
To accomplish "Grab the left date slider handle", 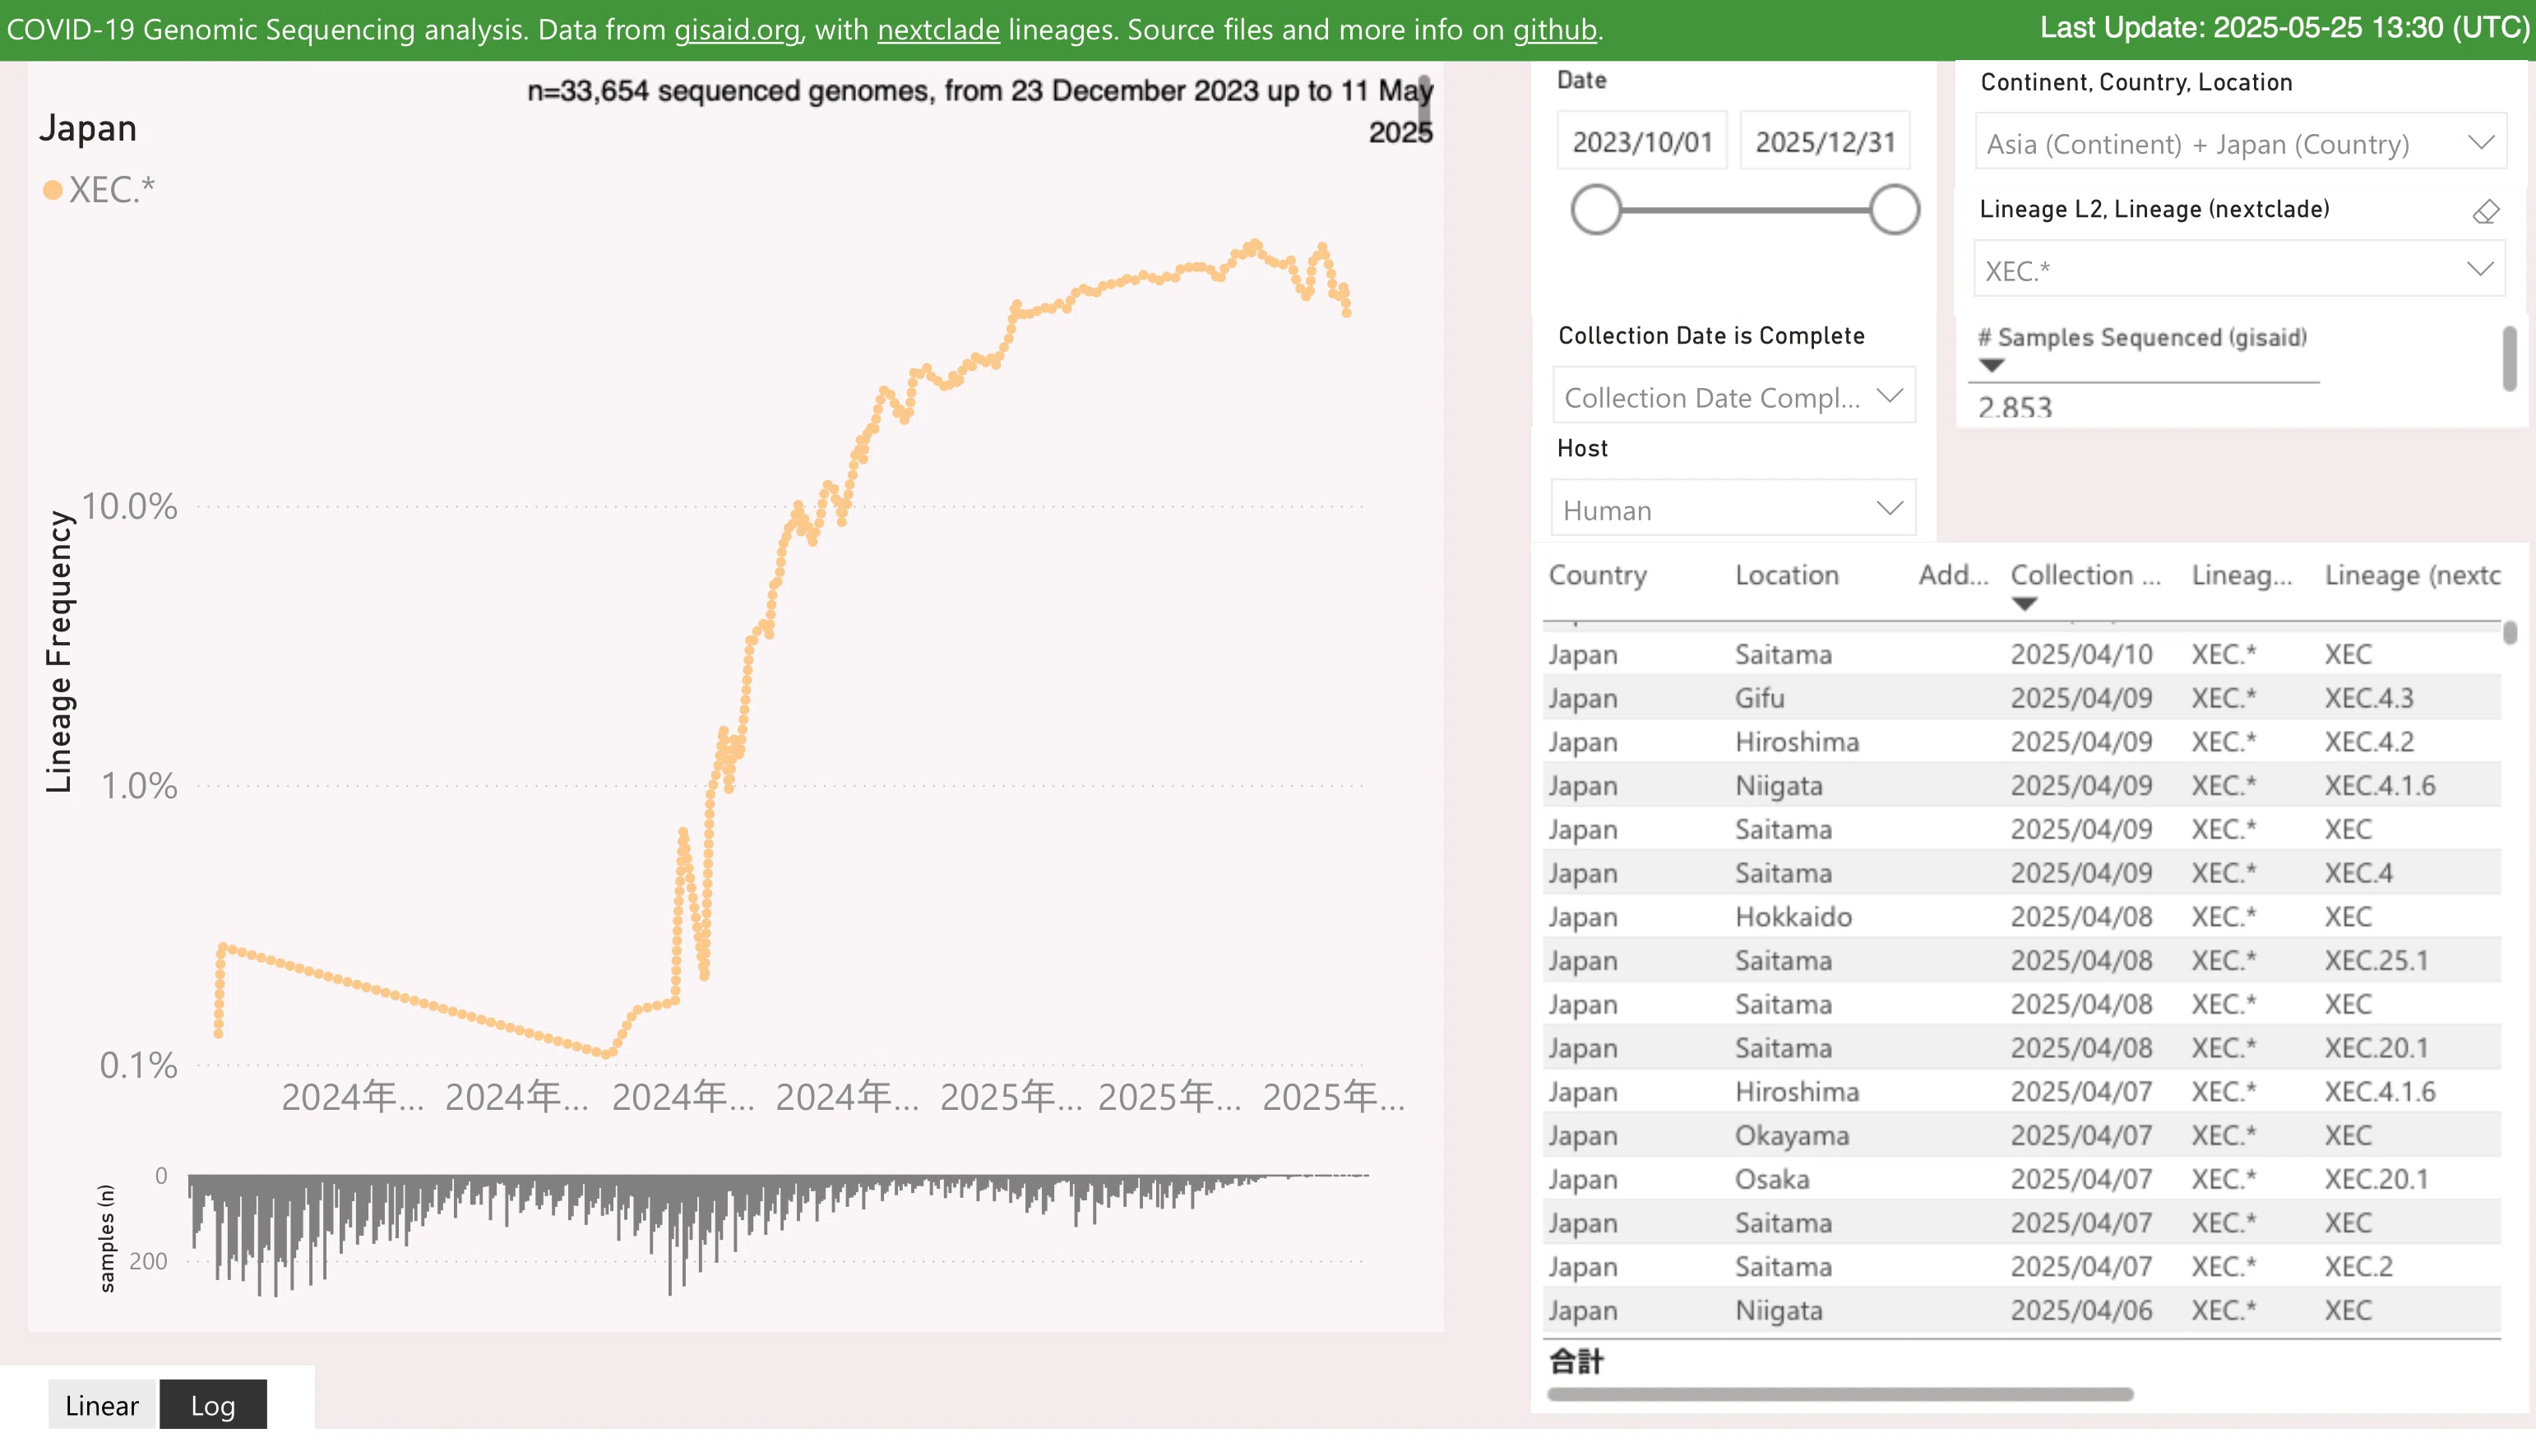I will pyautogui.click(x=1595, y=210).
